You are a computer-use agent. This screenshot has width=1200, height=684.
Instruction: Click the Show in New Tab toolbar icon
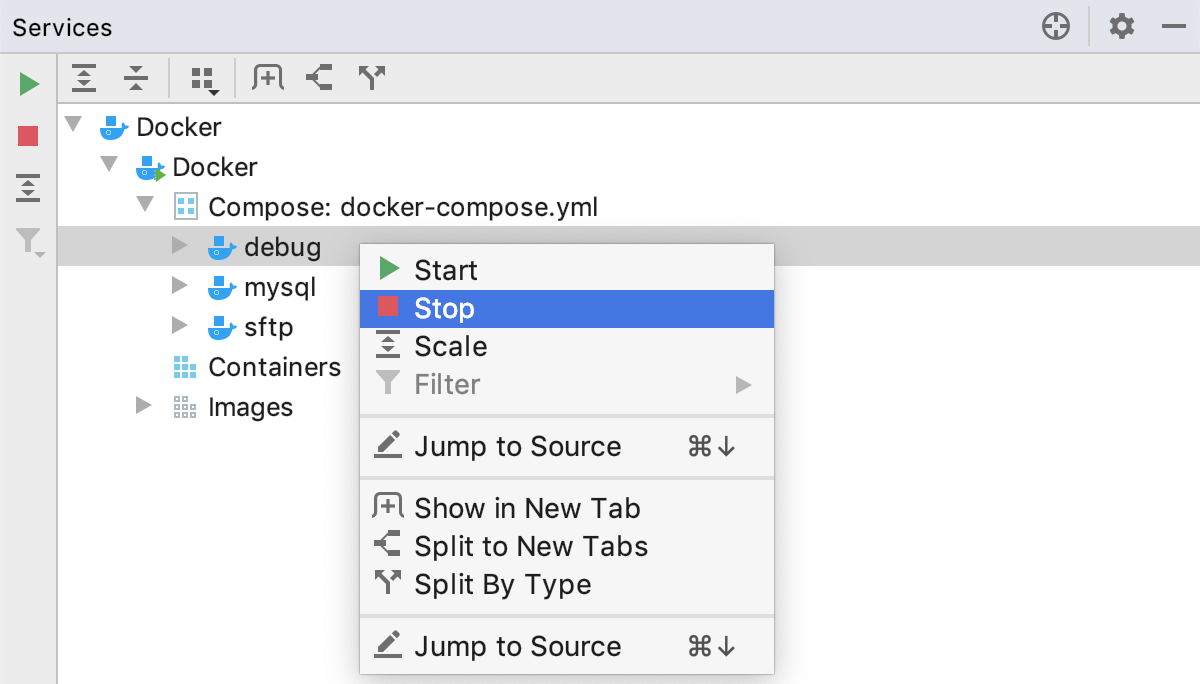(x=267, y=77)
